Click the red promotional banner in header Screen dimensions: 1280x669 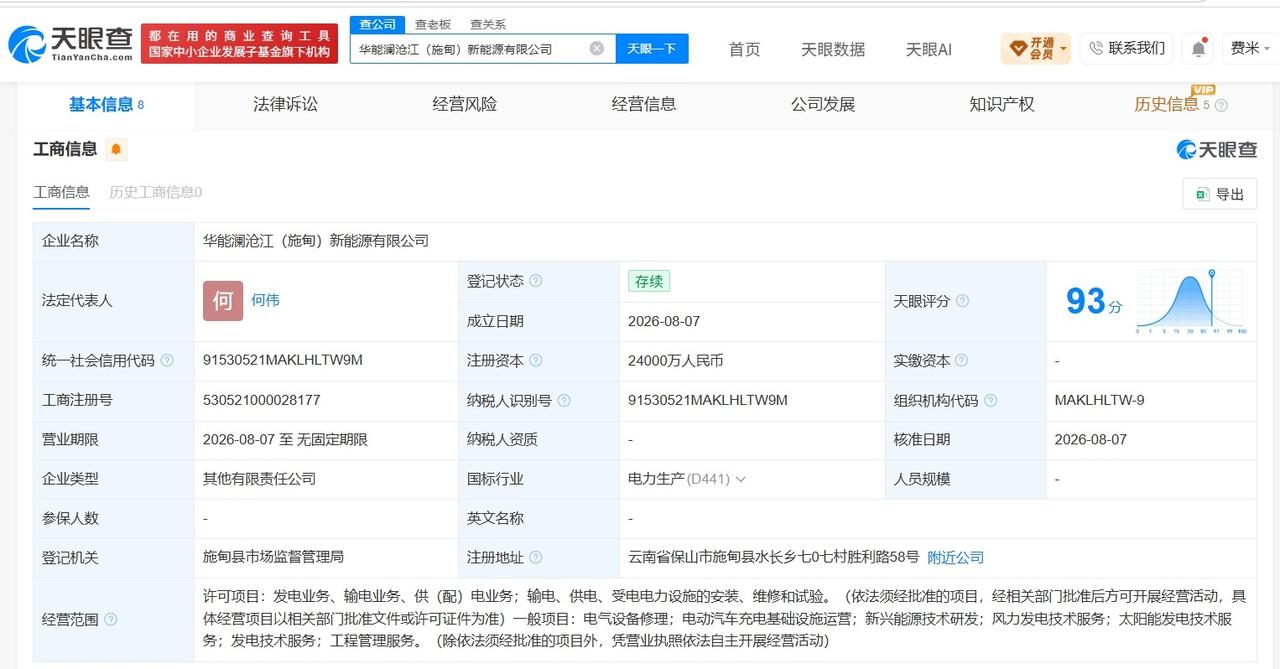pos(240,44)
